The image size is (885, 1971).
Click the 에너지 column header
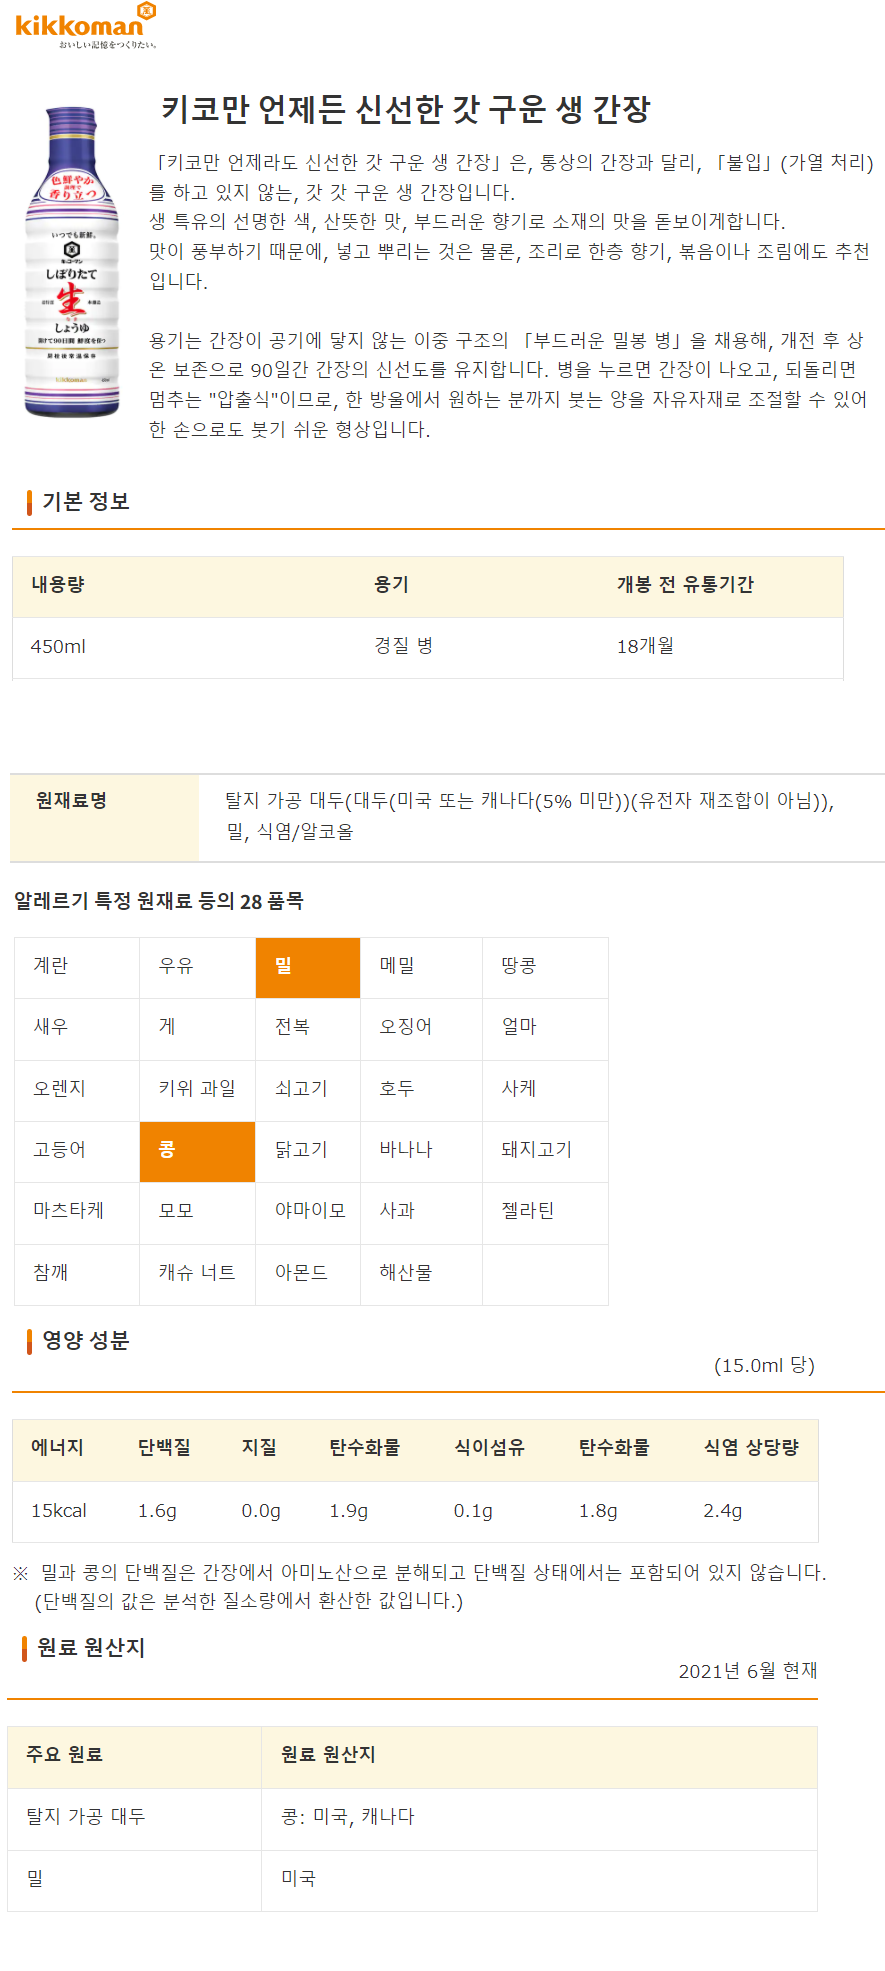tap(57, 1448)
